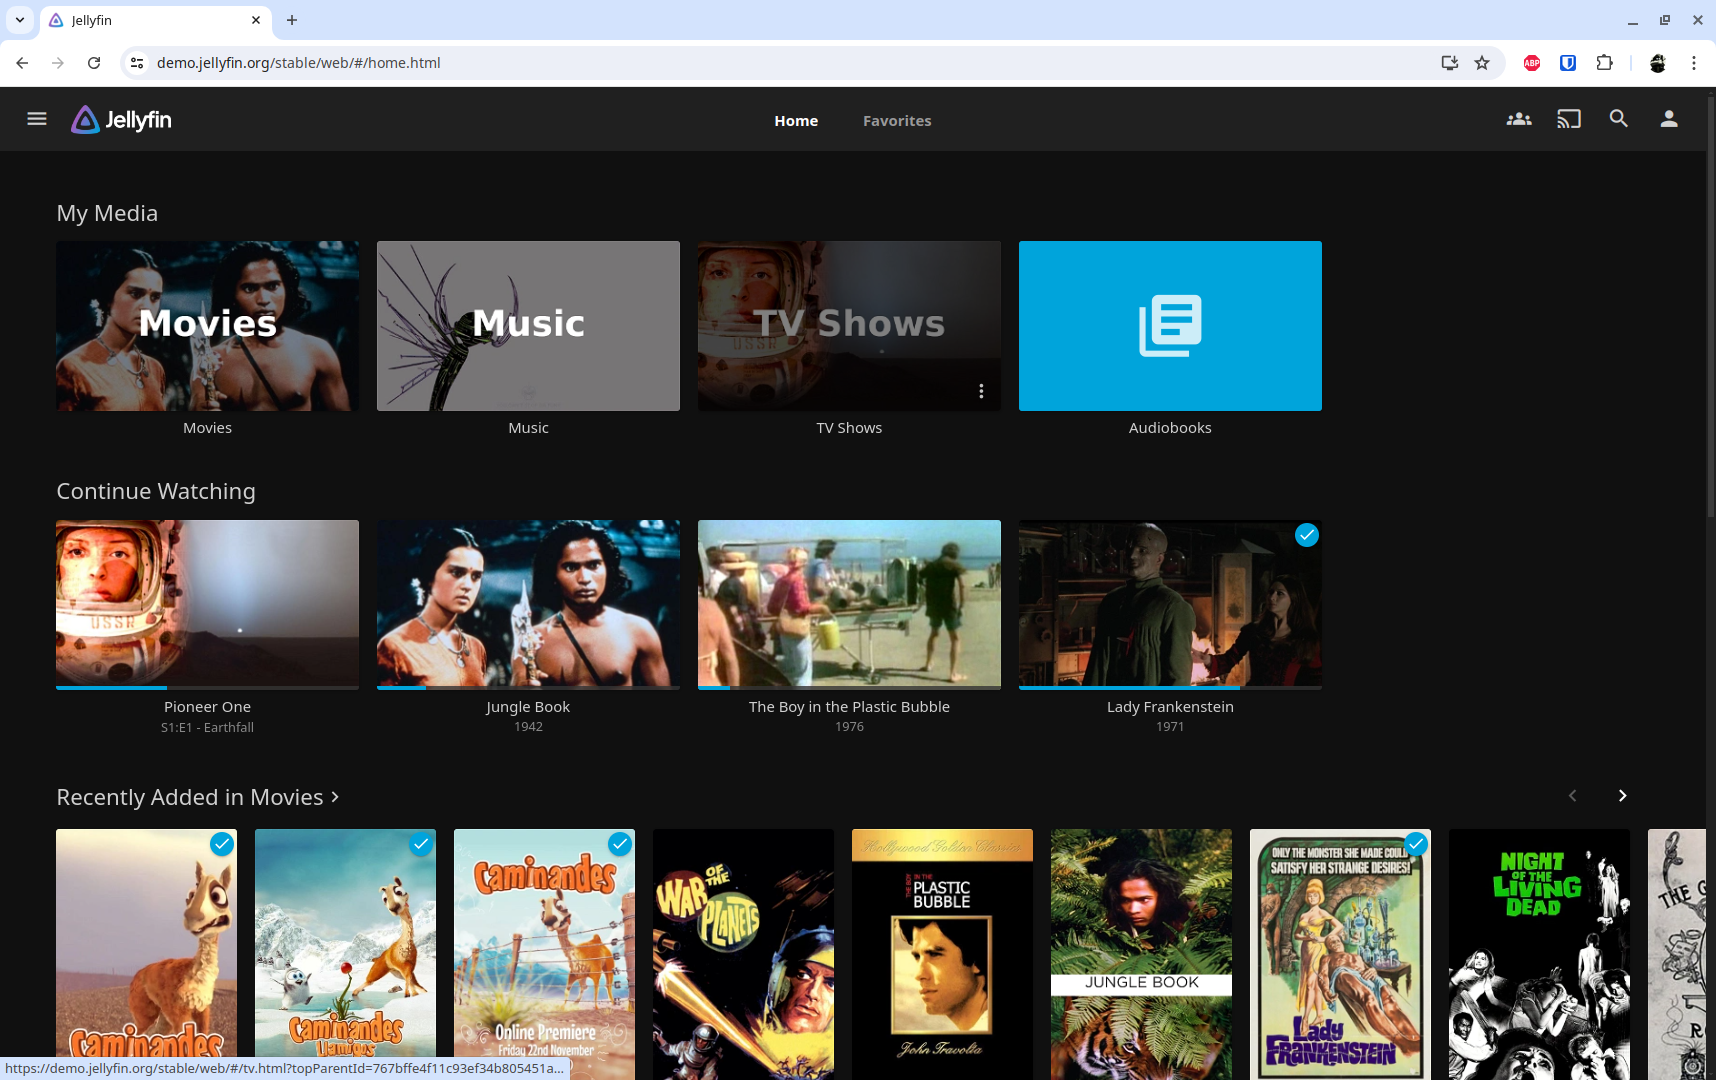View site information icon in address bar
The width and height of the screenshot is (1716, 1080).
tap(137, 63)
